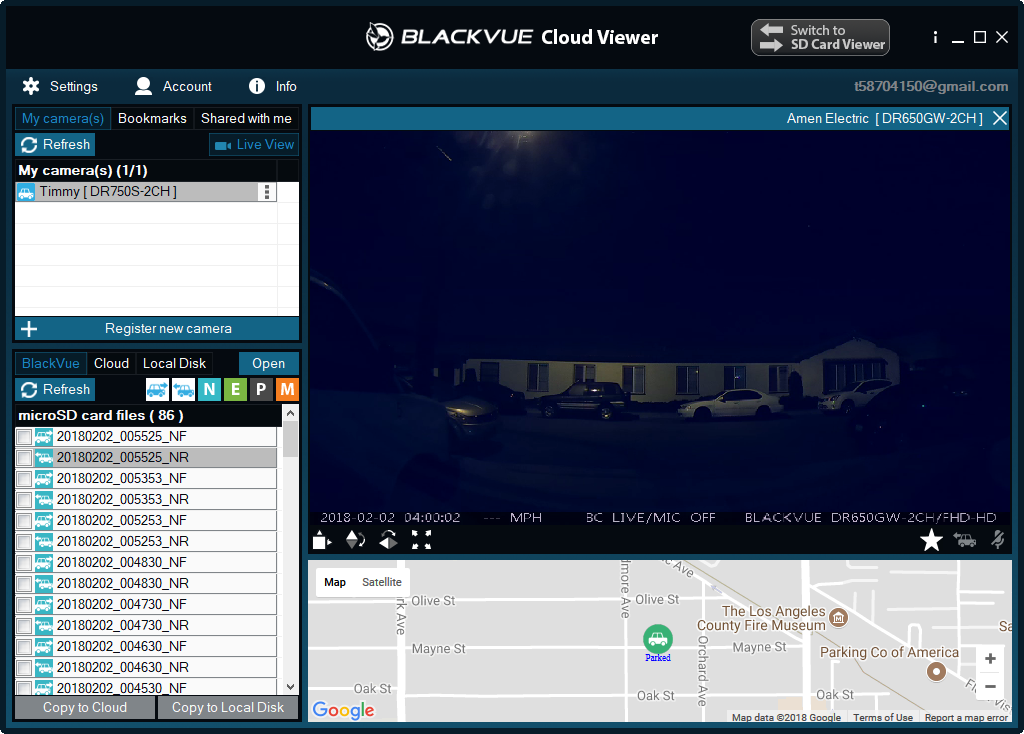Screen dimensions: 1024x734
Task: Select the My camera(s) tab
Action: point(63,118)
